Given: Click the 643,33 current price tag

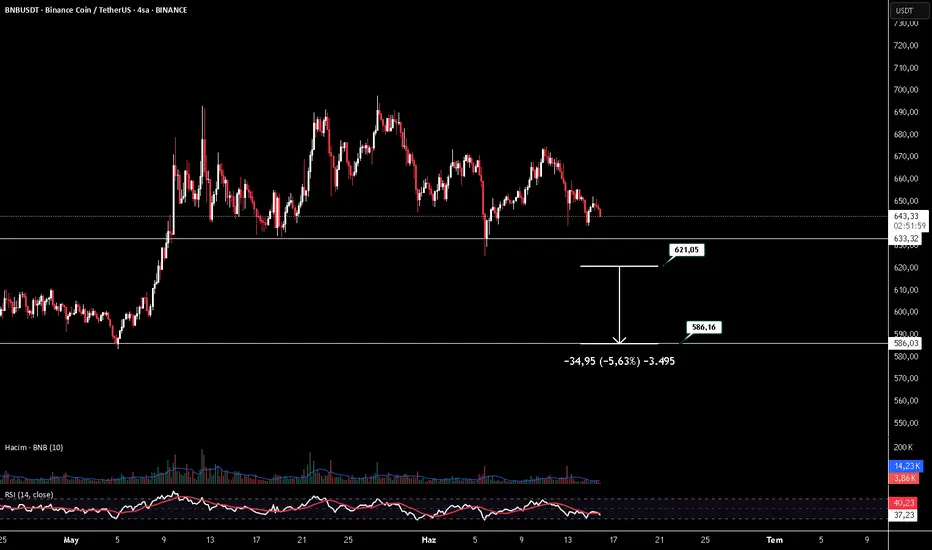Looking at the screenshot, I should tap(906, 216).
